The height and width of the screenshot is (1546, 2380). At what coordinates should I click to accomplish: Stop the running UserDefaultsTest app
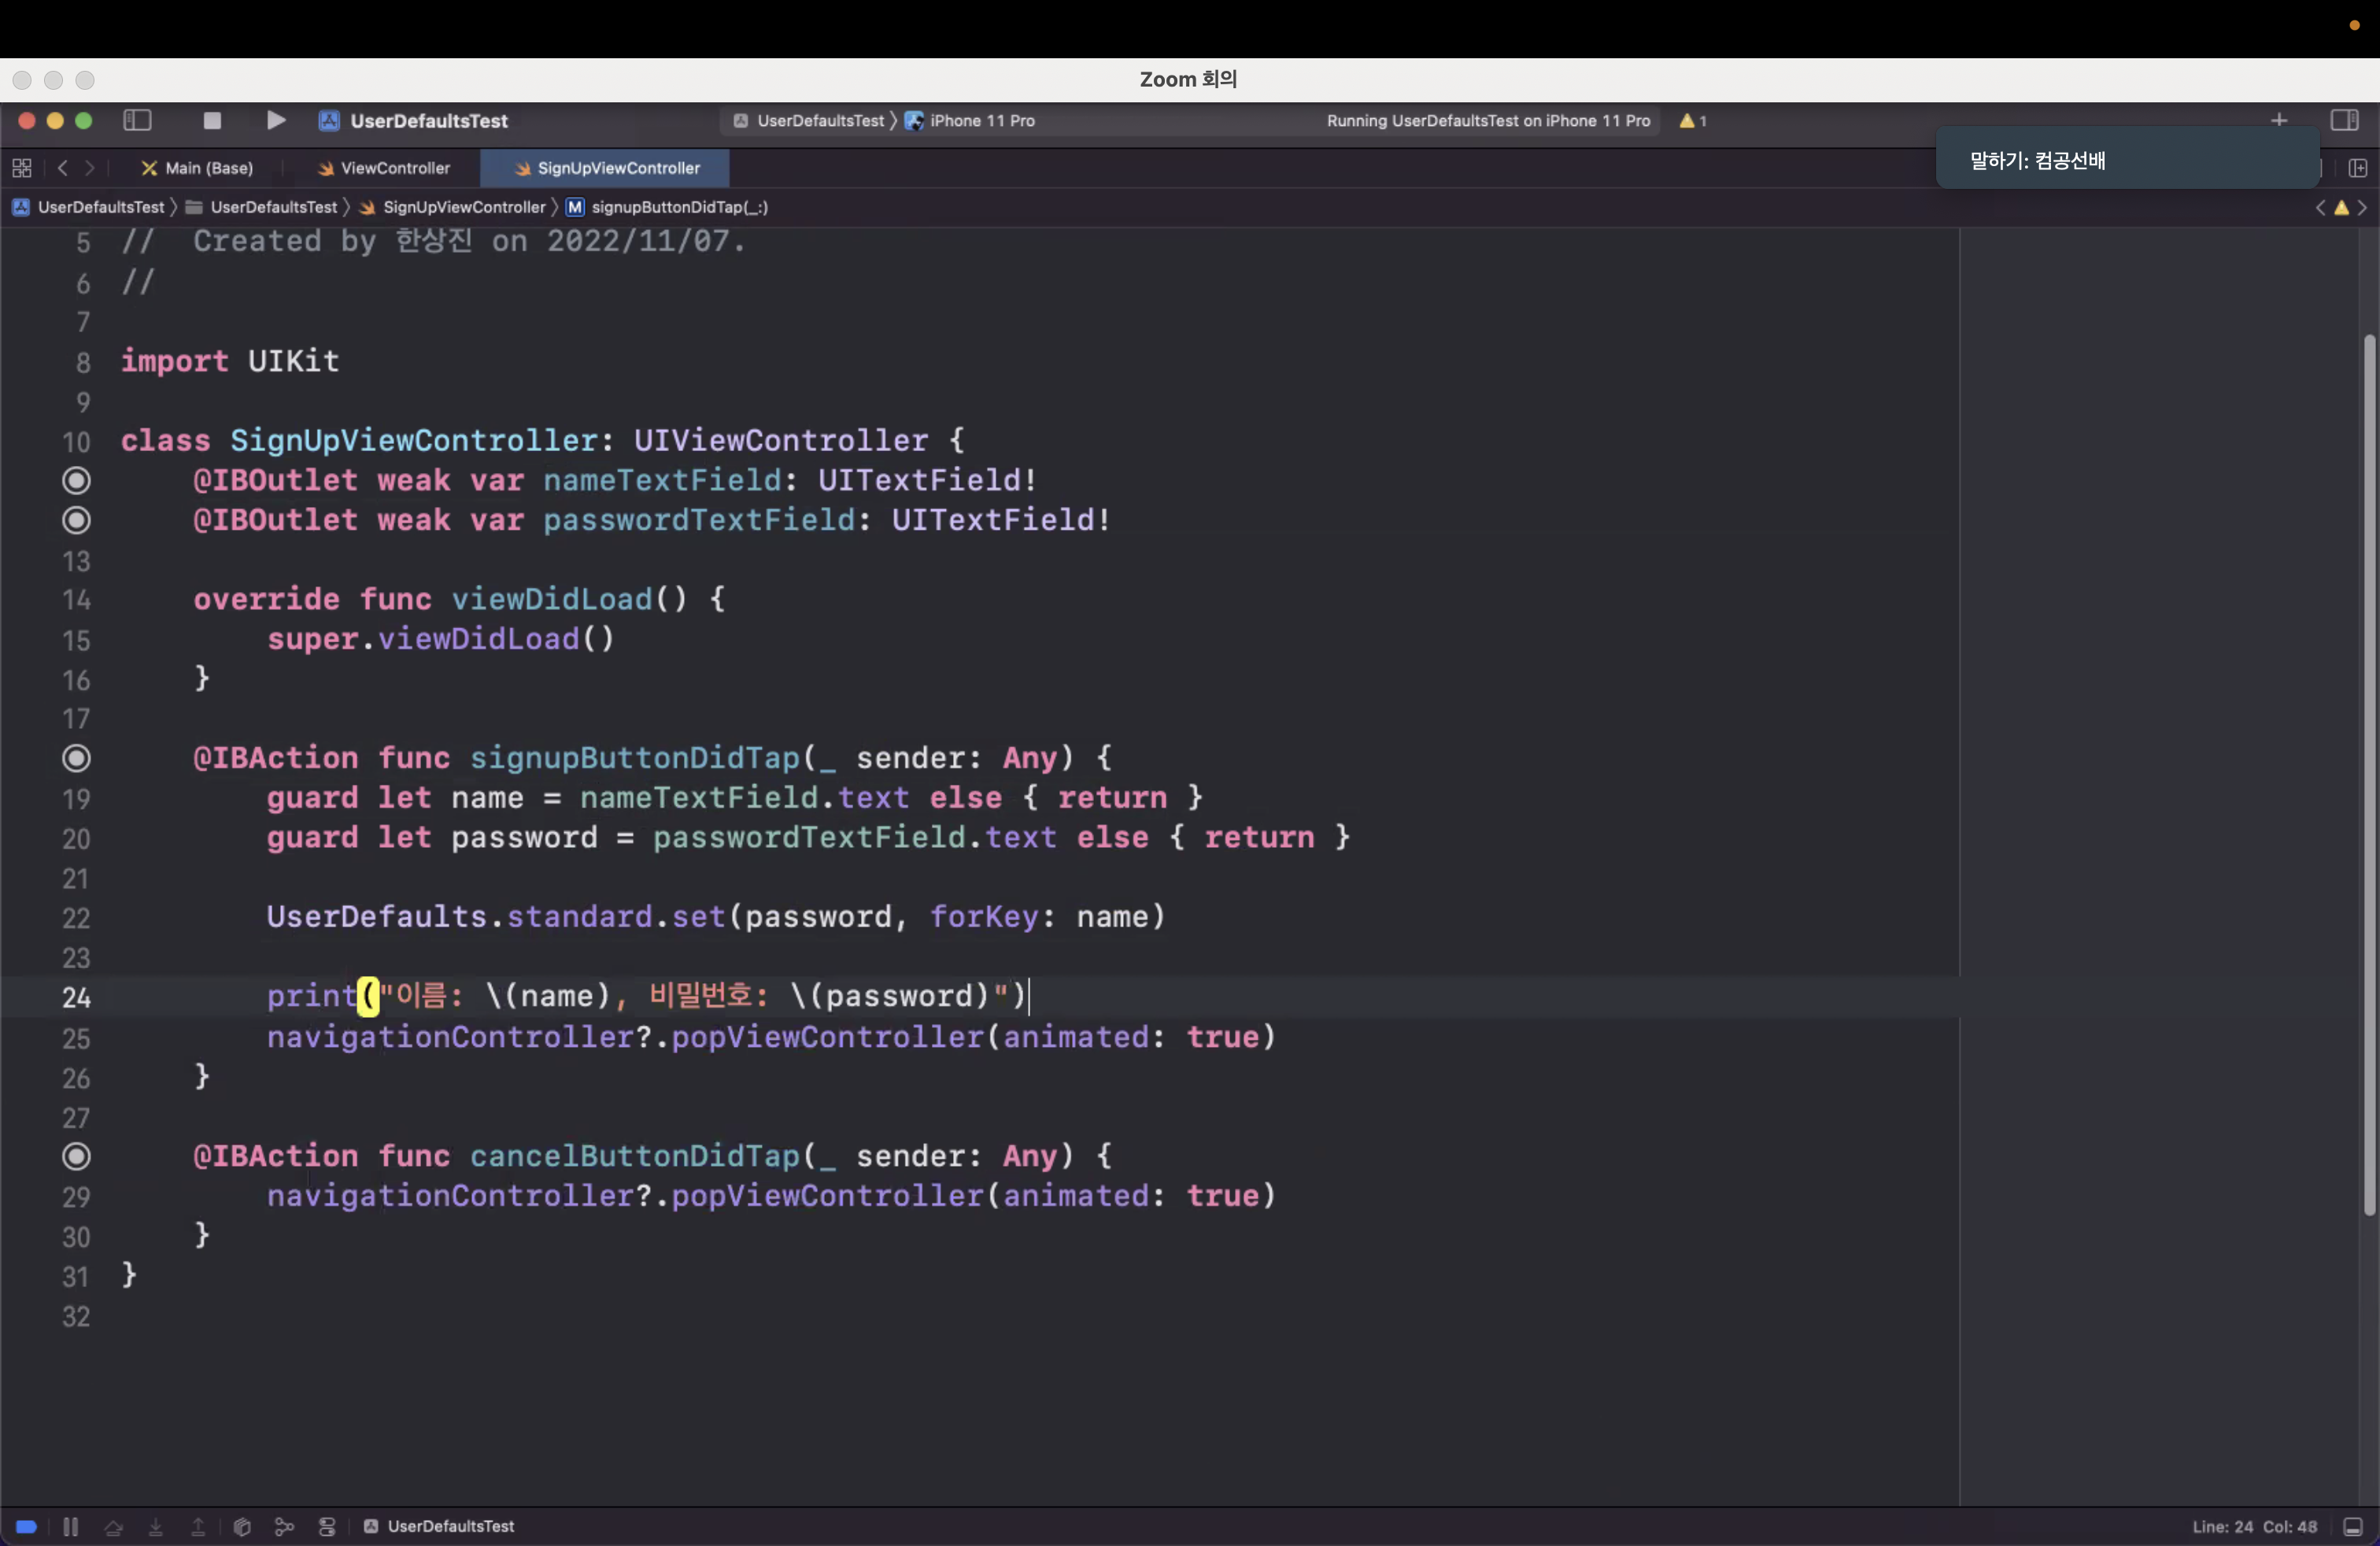point(212,120)
